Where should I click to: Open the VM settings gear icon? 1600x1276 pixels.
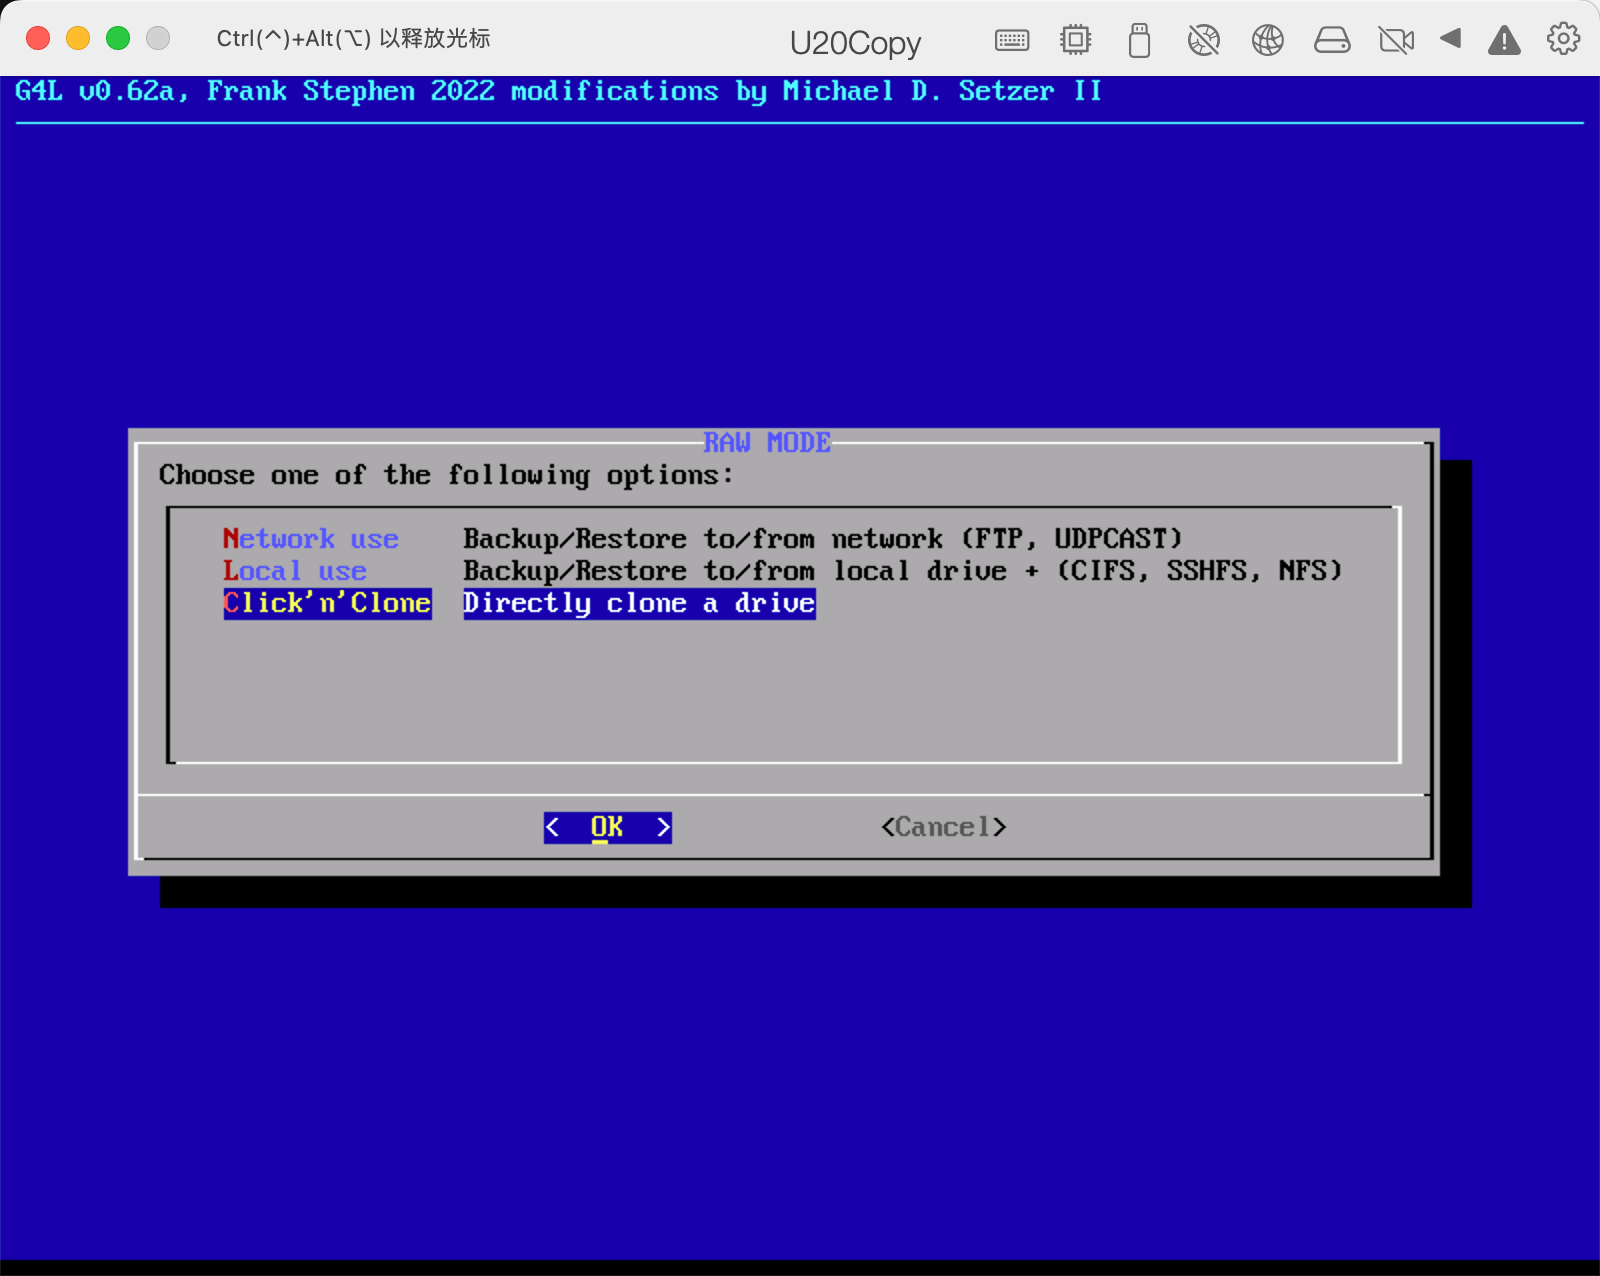click(1562, 39)
